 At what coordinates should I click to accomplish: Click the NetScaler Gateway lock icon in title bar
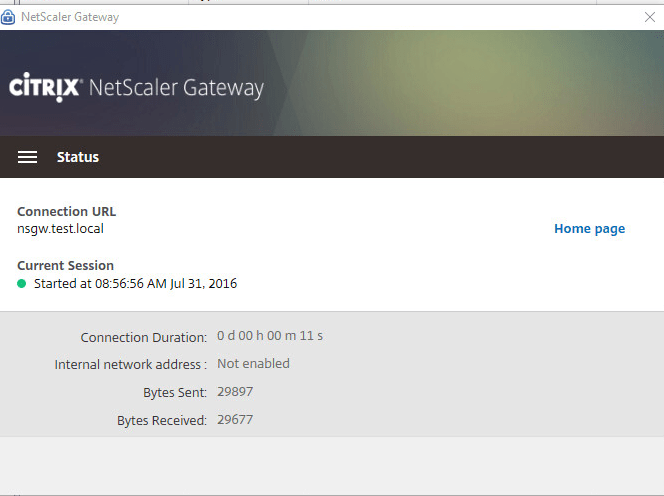point(8,17)
